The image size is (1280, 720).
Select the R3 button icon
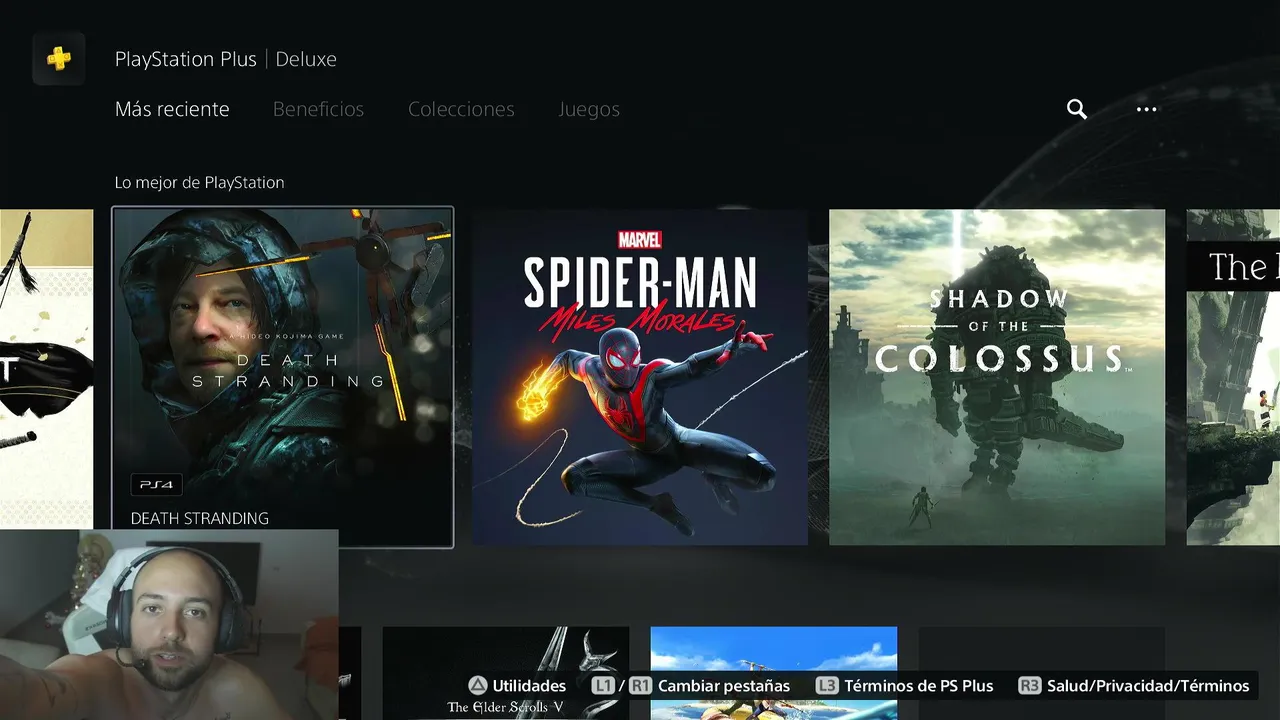coord(1029,686)
